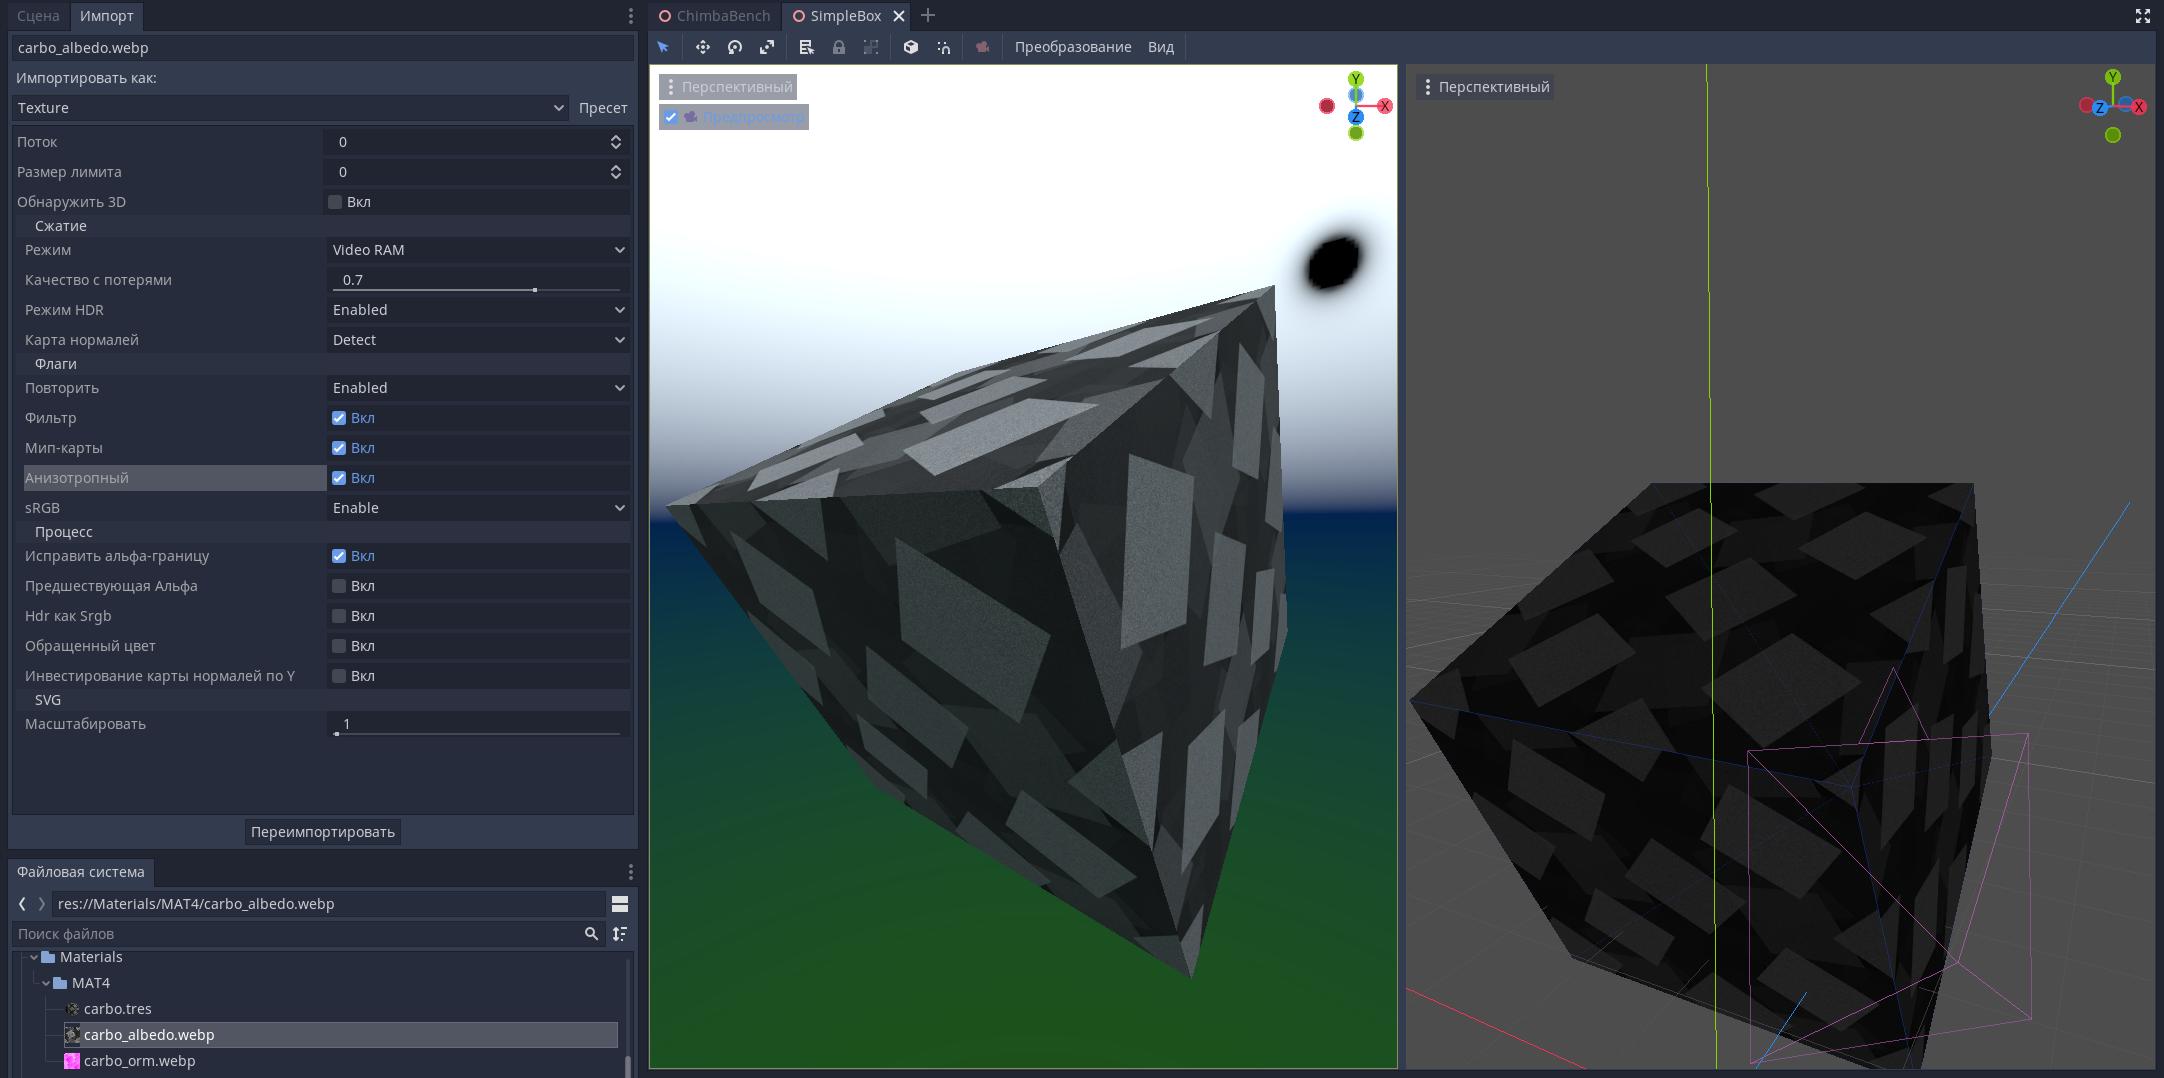The width and height of the screenshot is (2164, 1078).
Task: Enable the Обнаружить 3D checkbox
Action: (335, 202)
